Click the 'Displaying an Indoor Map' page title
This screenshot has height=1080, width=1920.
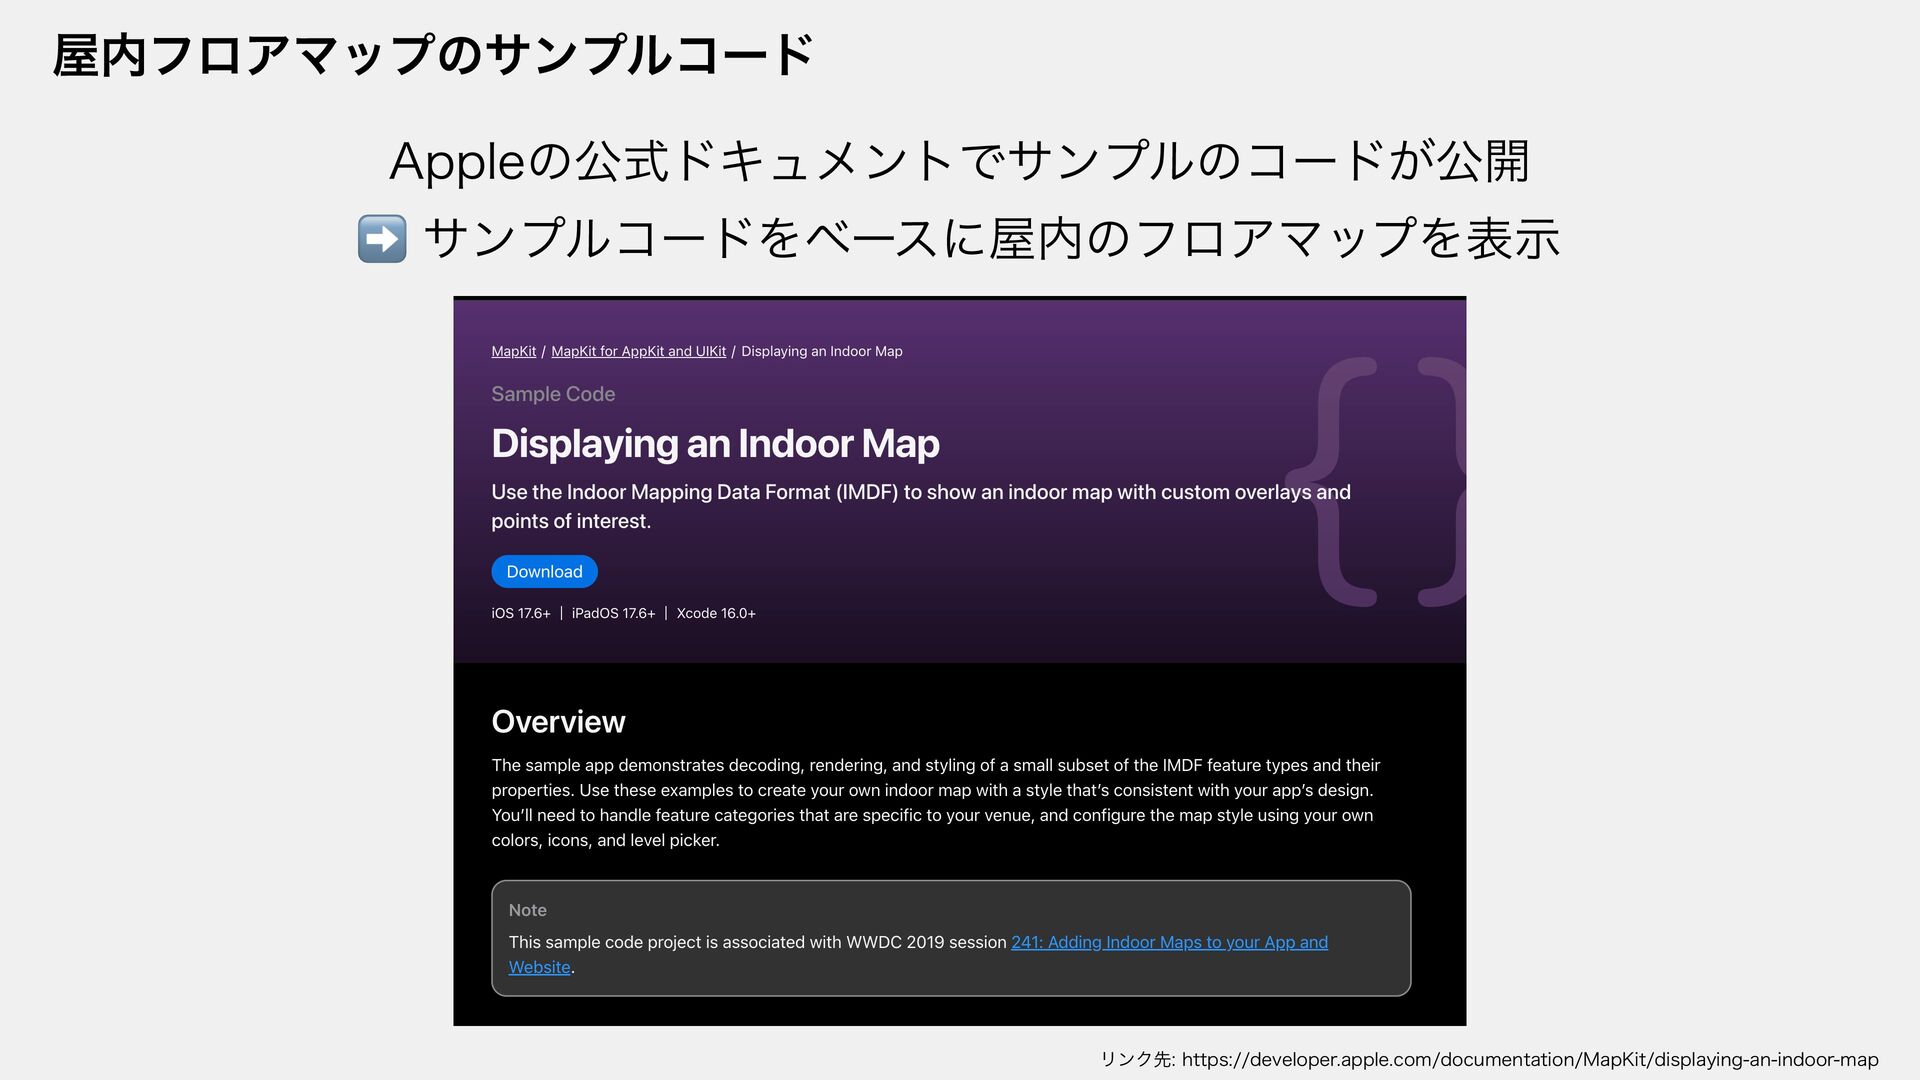(x=715, y=443)
